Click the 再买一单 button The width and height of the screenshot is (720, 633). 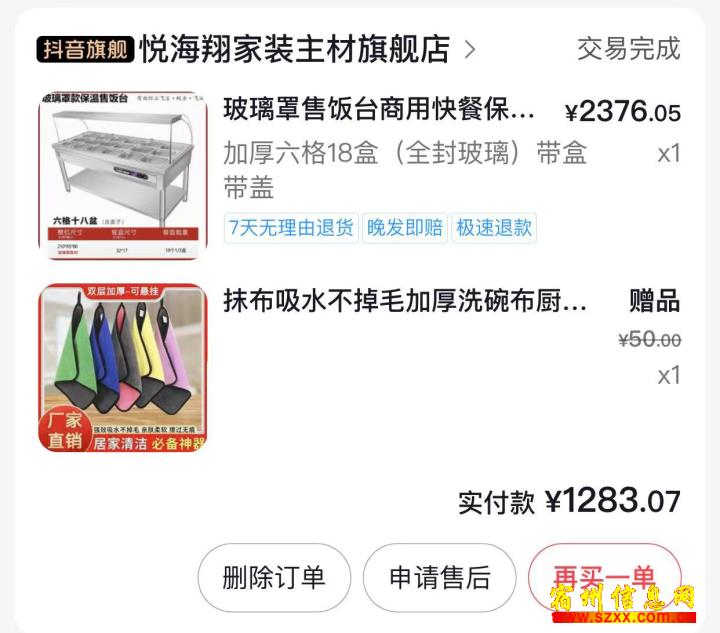click(x=604, y=577)
